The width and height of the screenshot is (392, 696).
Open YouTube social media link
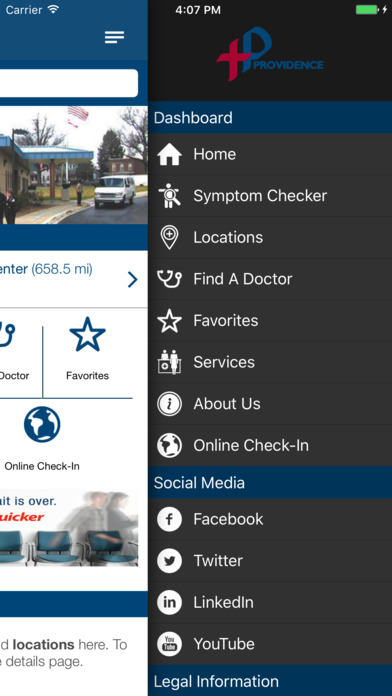270,644
